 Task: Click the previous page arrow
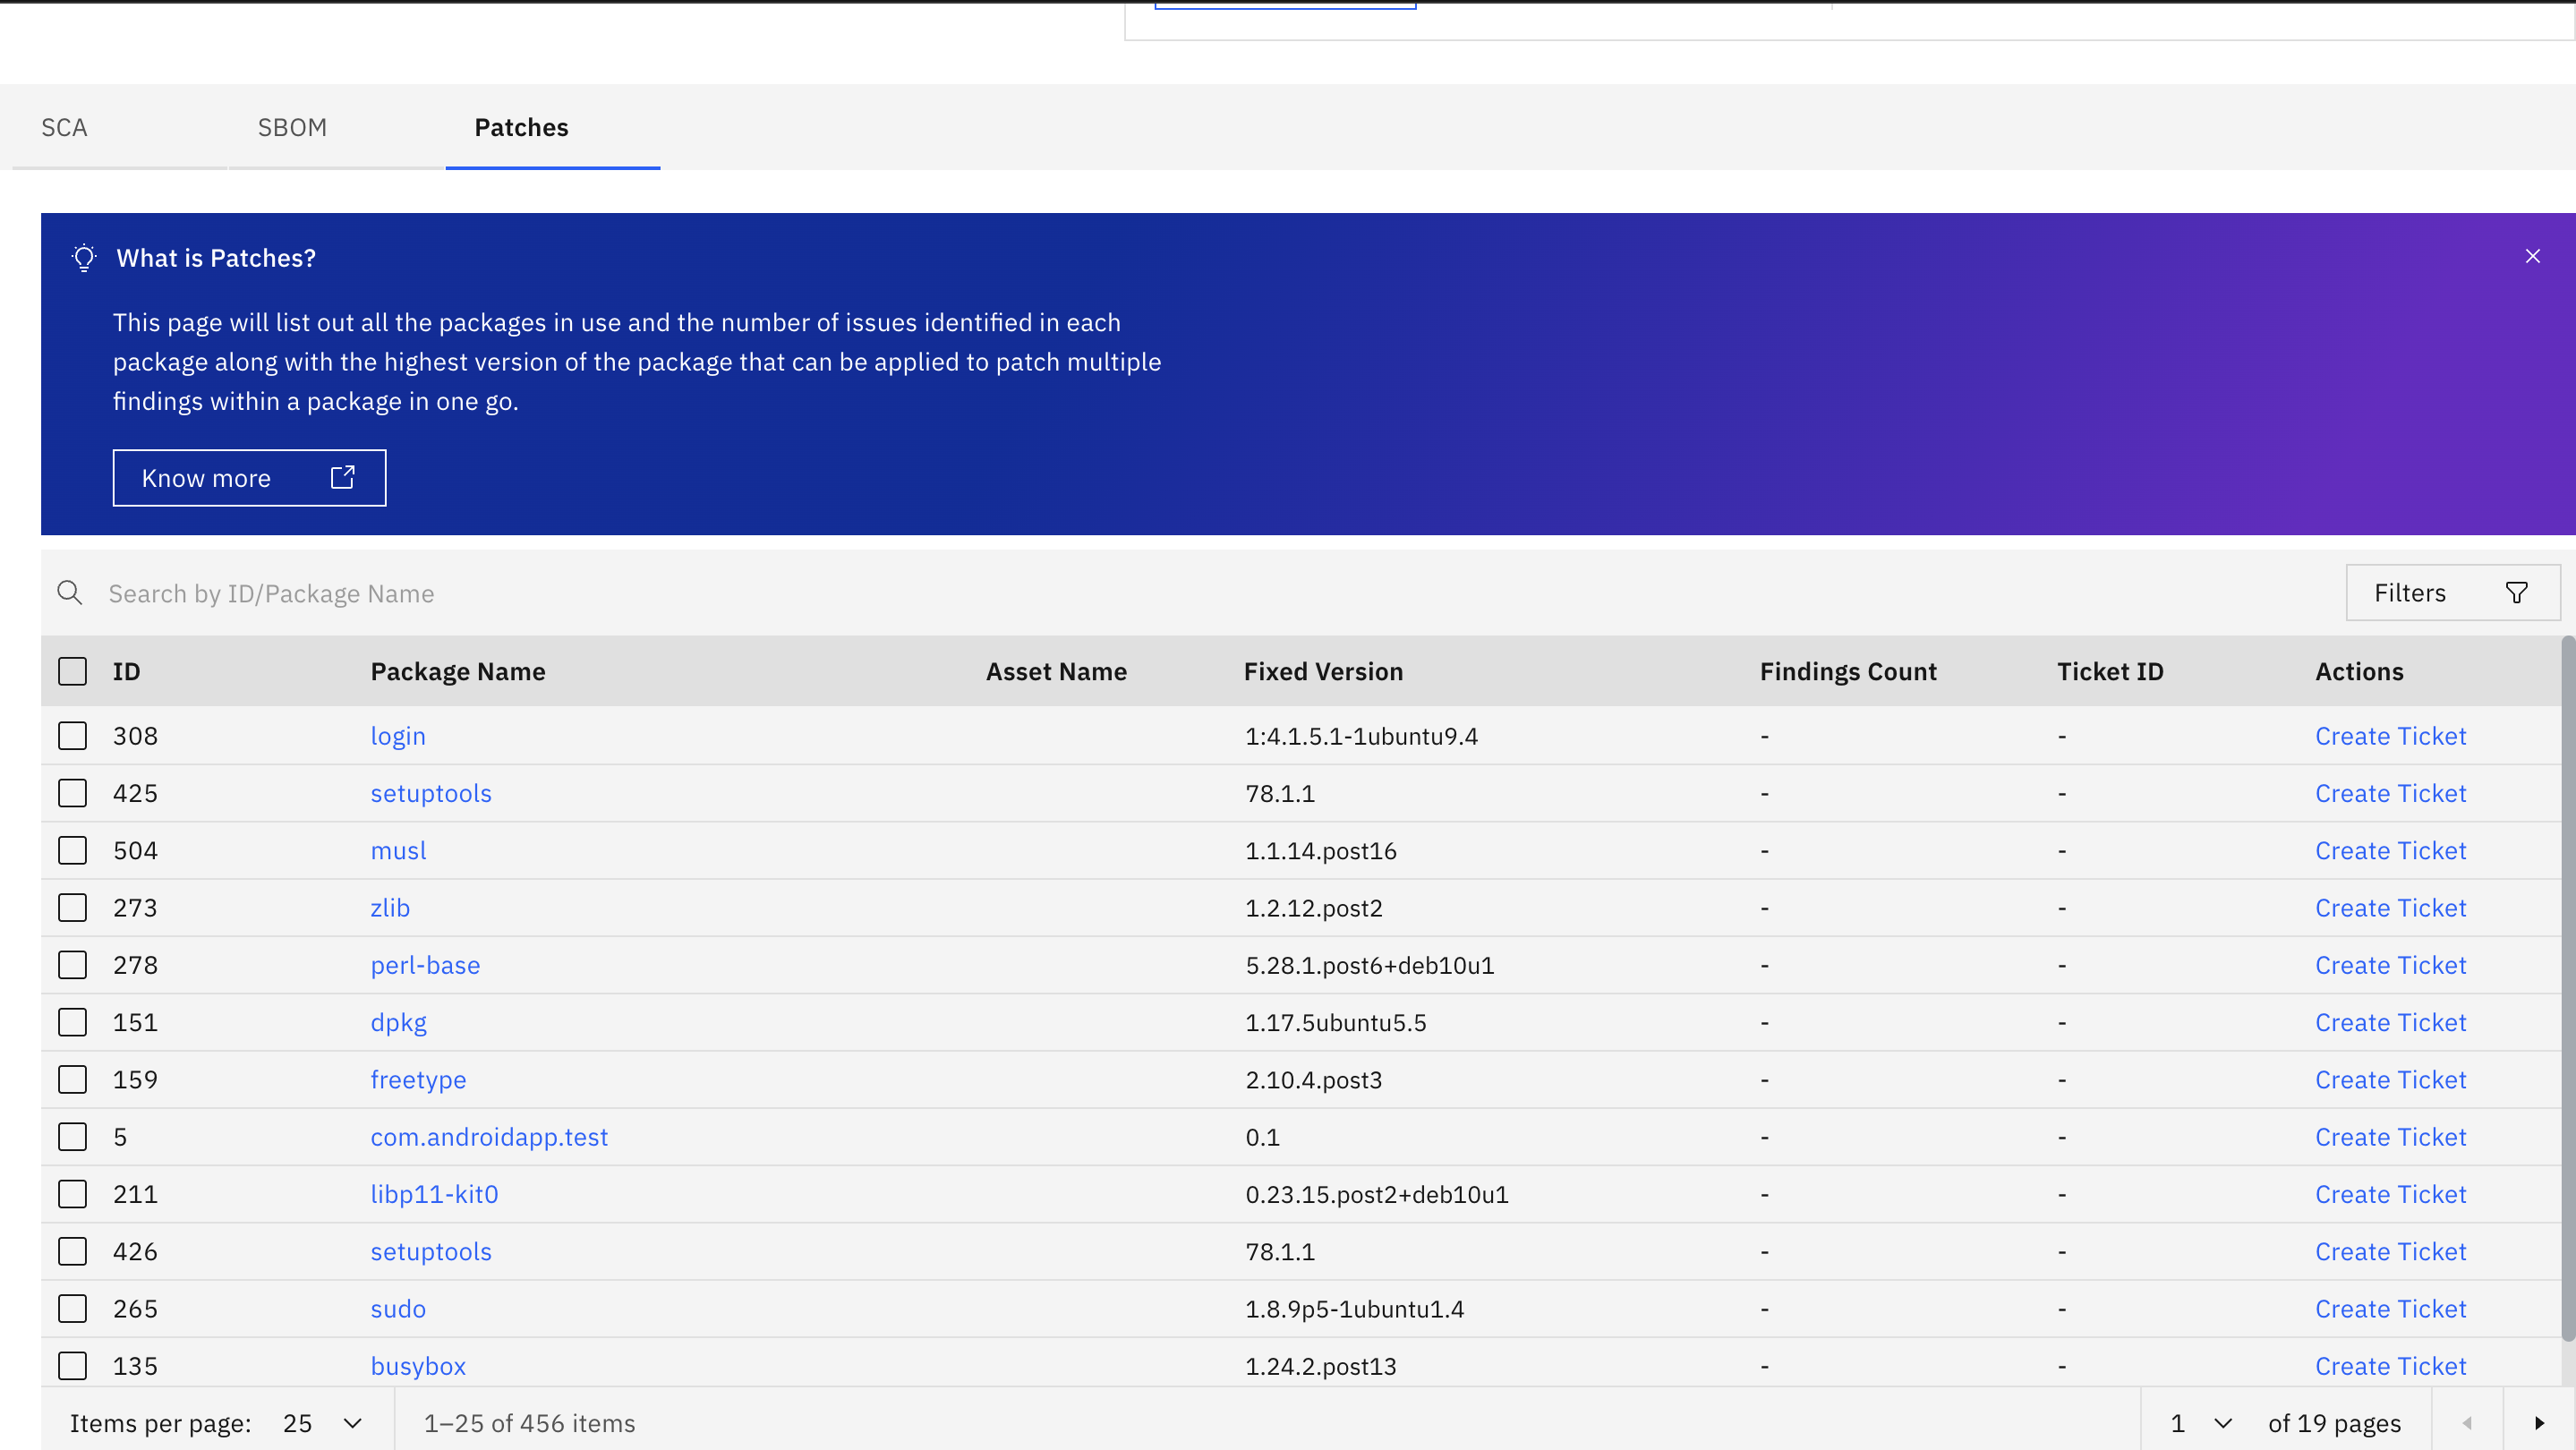(x=2467, y=1422)
